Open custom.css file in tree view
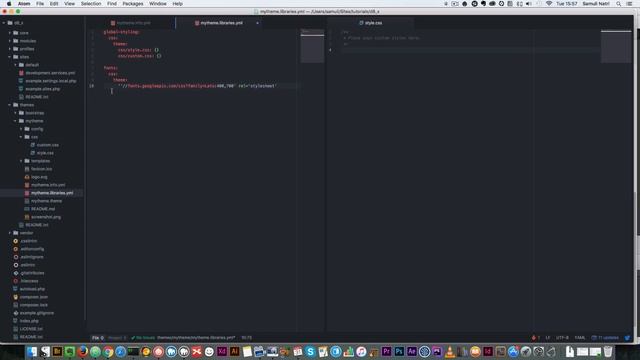The height and width of the screenshot is (360, 640). click(x=47, y=145)
